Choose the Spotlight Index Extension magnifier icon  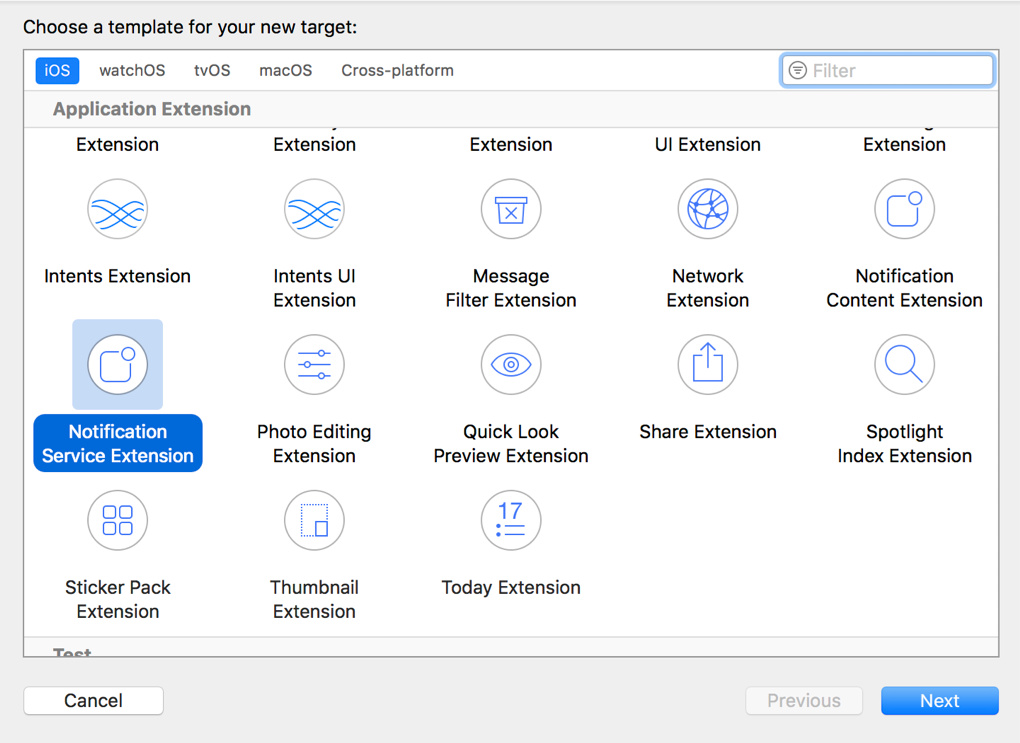coord(904,365)
